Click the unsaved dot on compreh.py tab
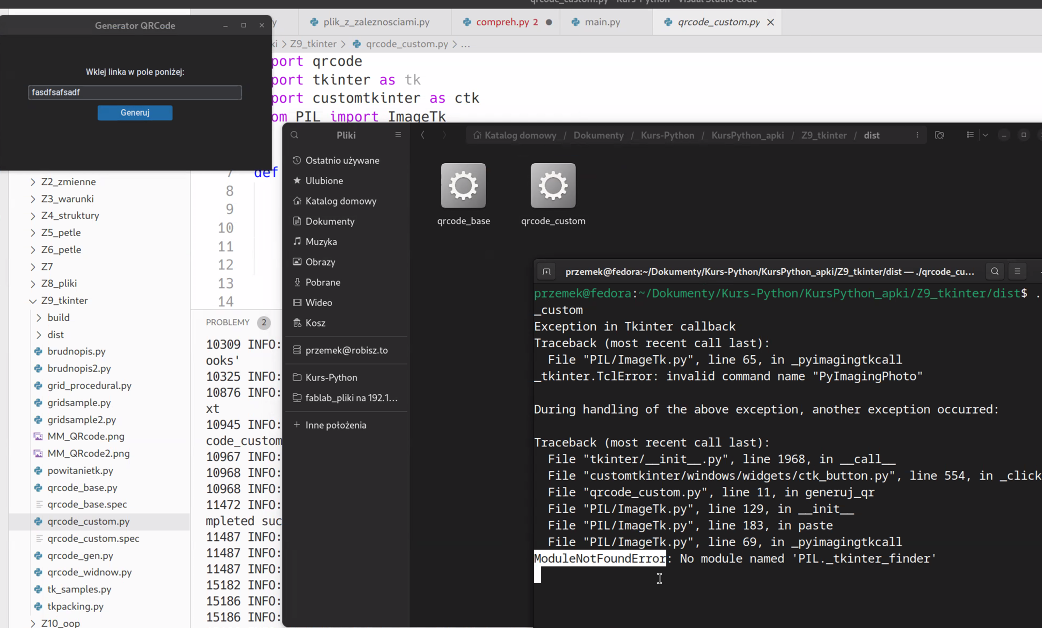The width and height of the screenshot is (1042, 628). pyautogui.click(x=549, y=22)
